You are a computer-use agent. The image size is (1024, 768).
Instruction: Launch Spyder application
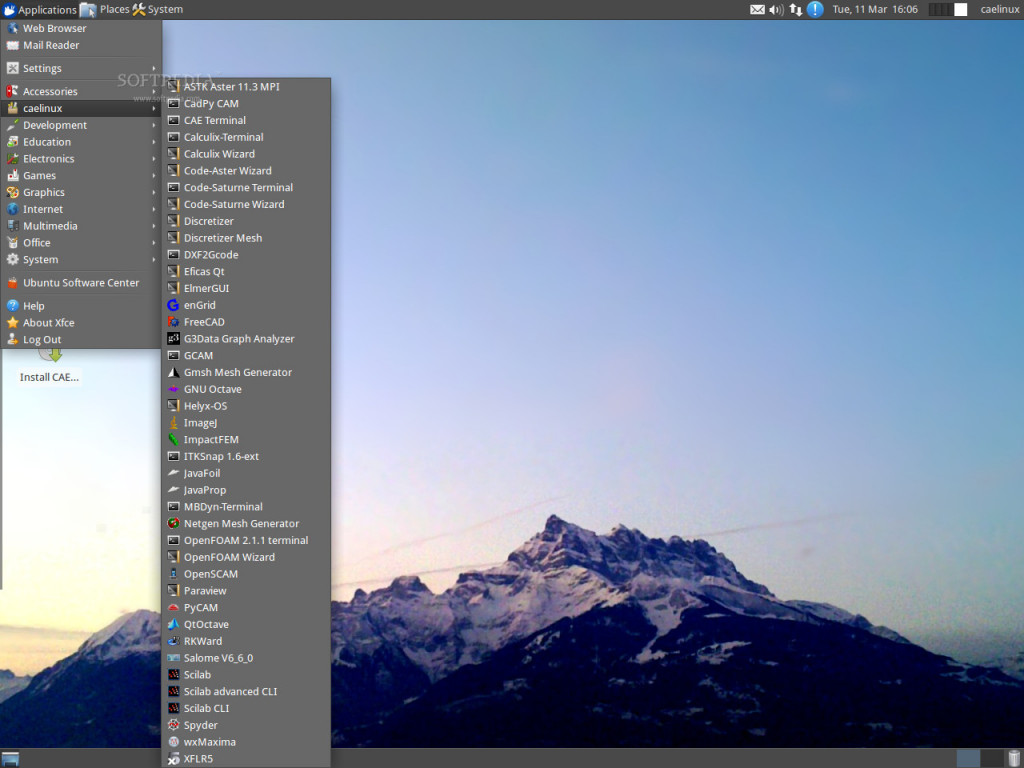point(246,725)
